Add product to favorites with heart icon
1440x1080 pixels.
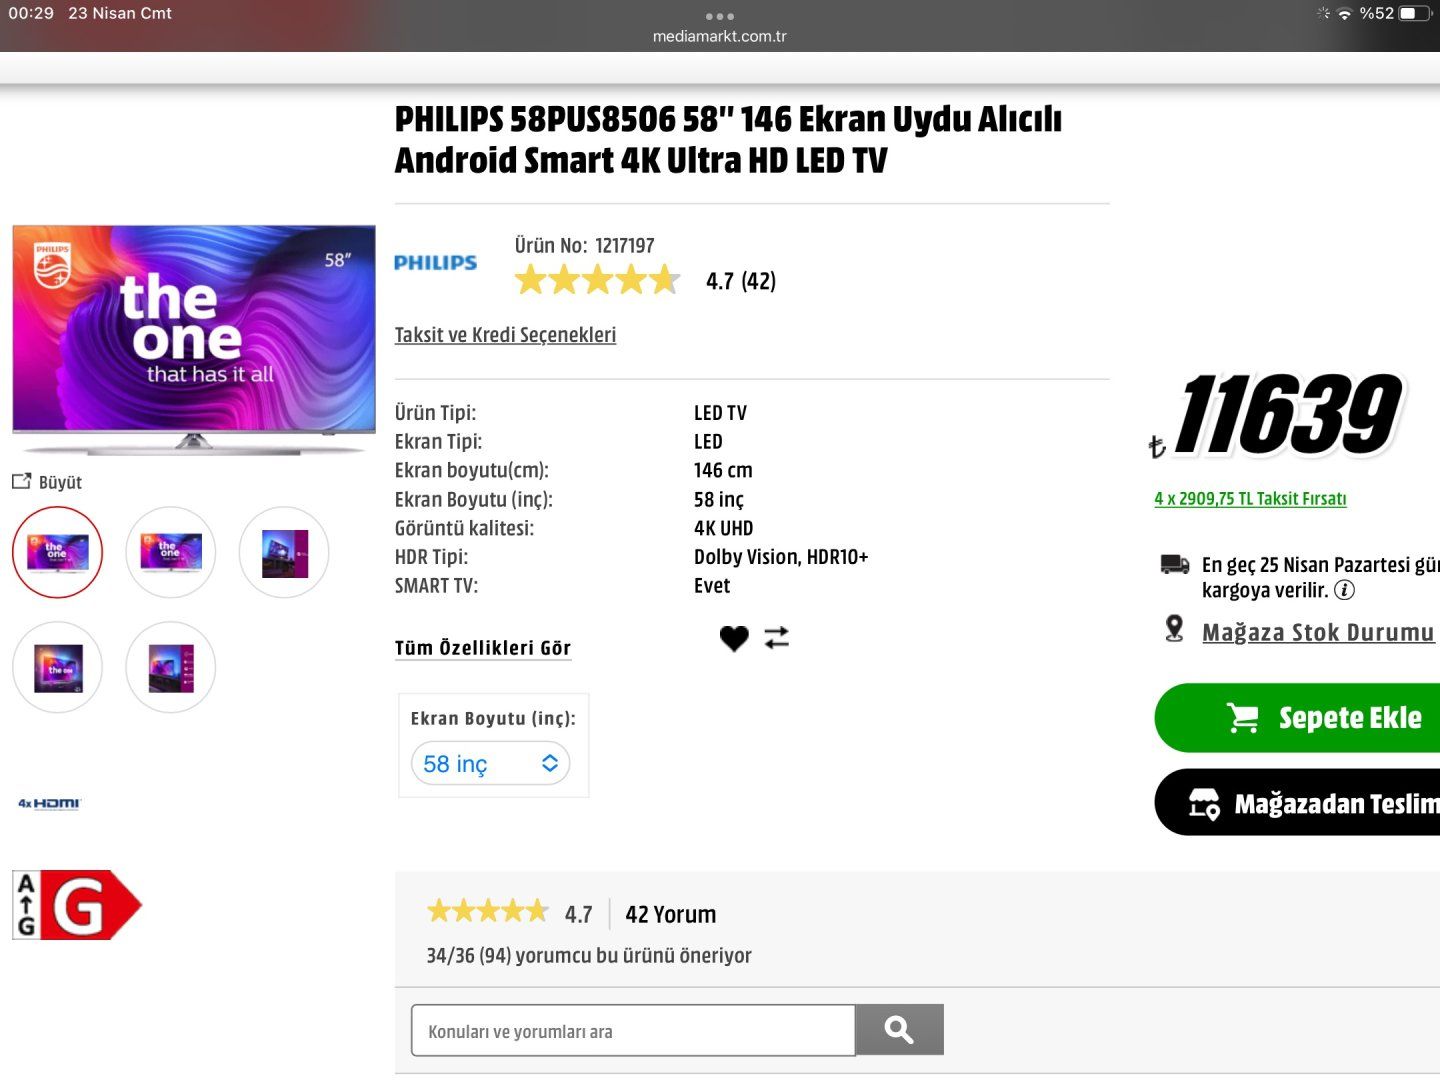point(734,638)
